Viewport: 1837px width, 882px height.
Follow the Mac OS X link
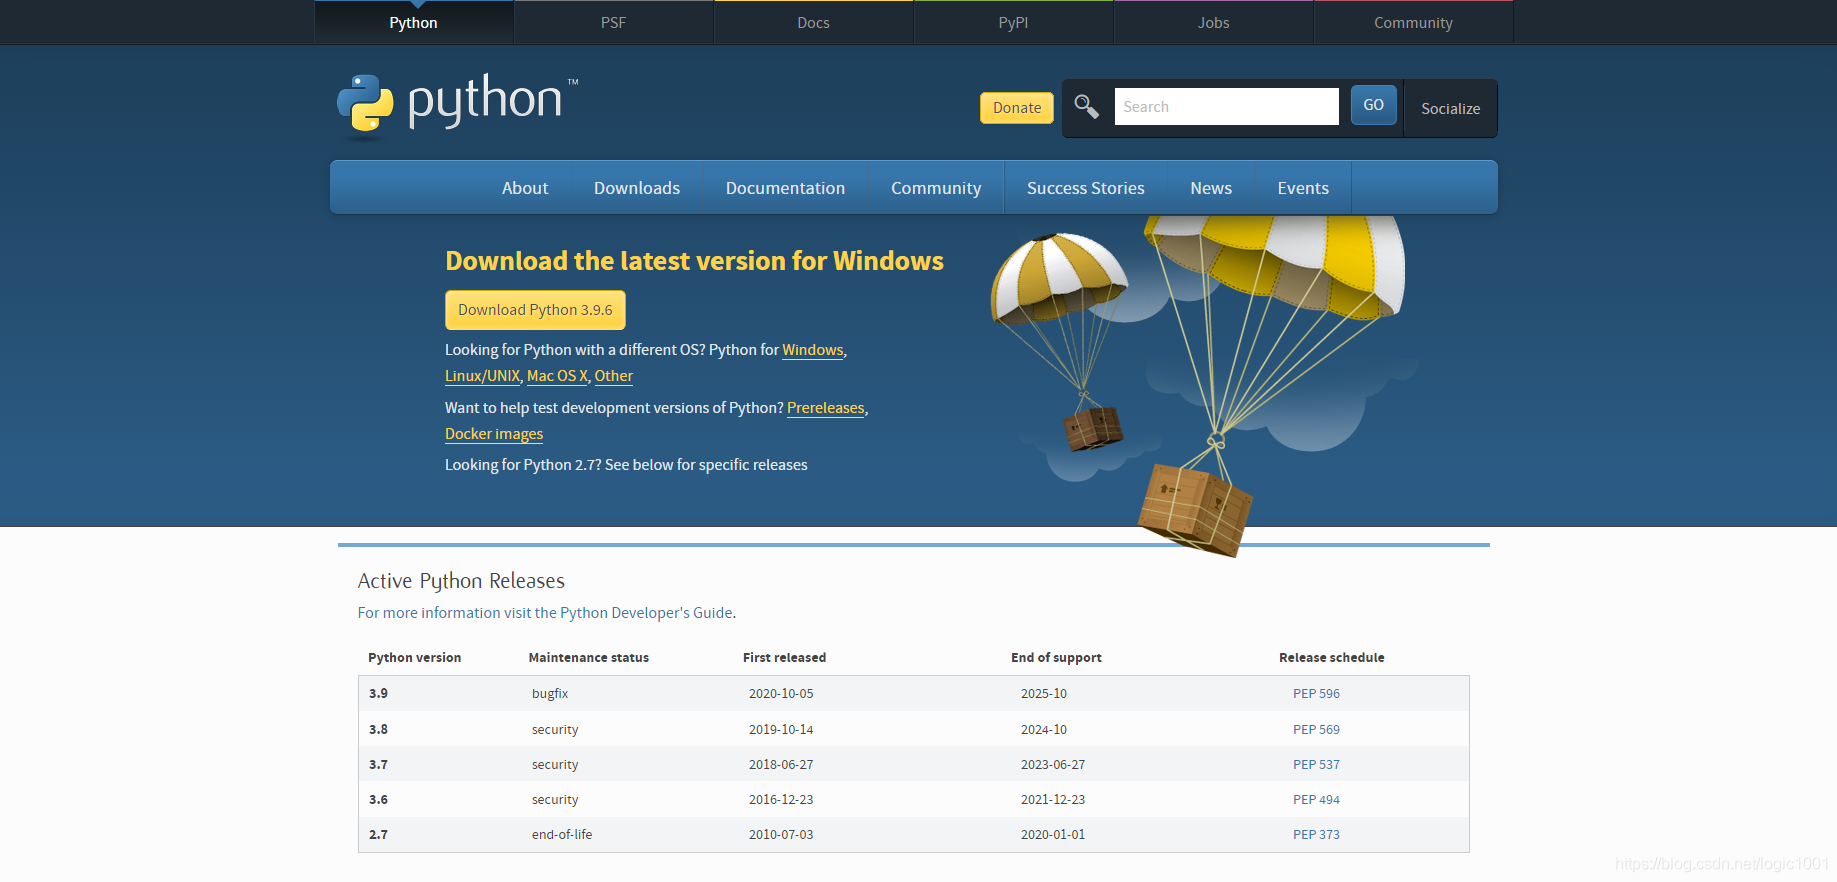(x=557, y=376)
